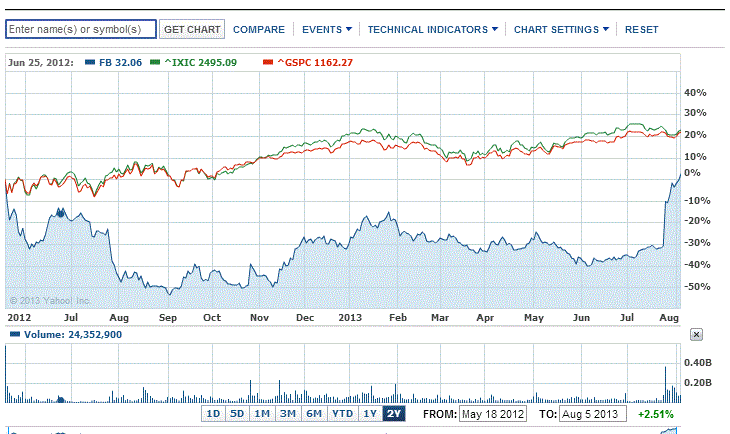This screenshot has width=730, height=434.
Task: Open the CHART SETTINGS dropdown
Action: click(561, 30)
